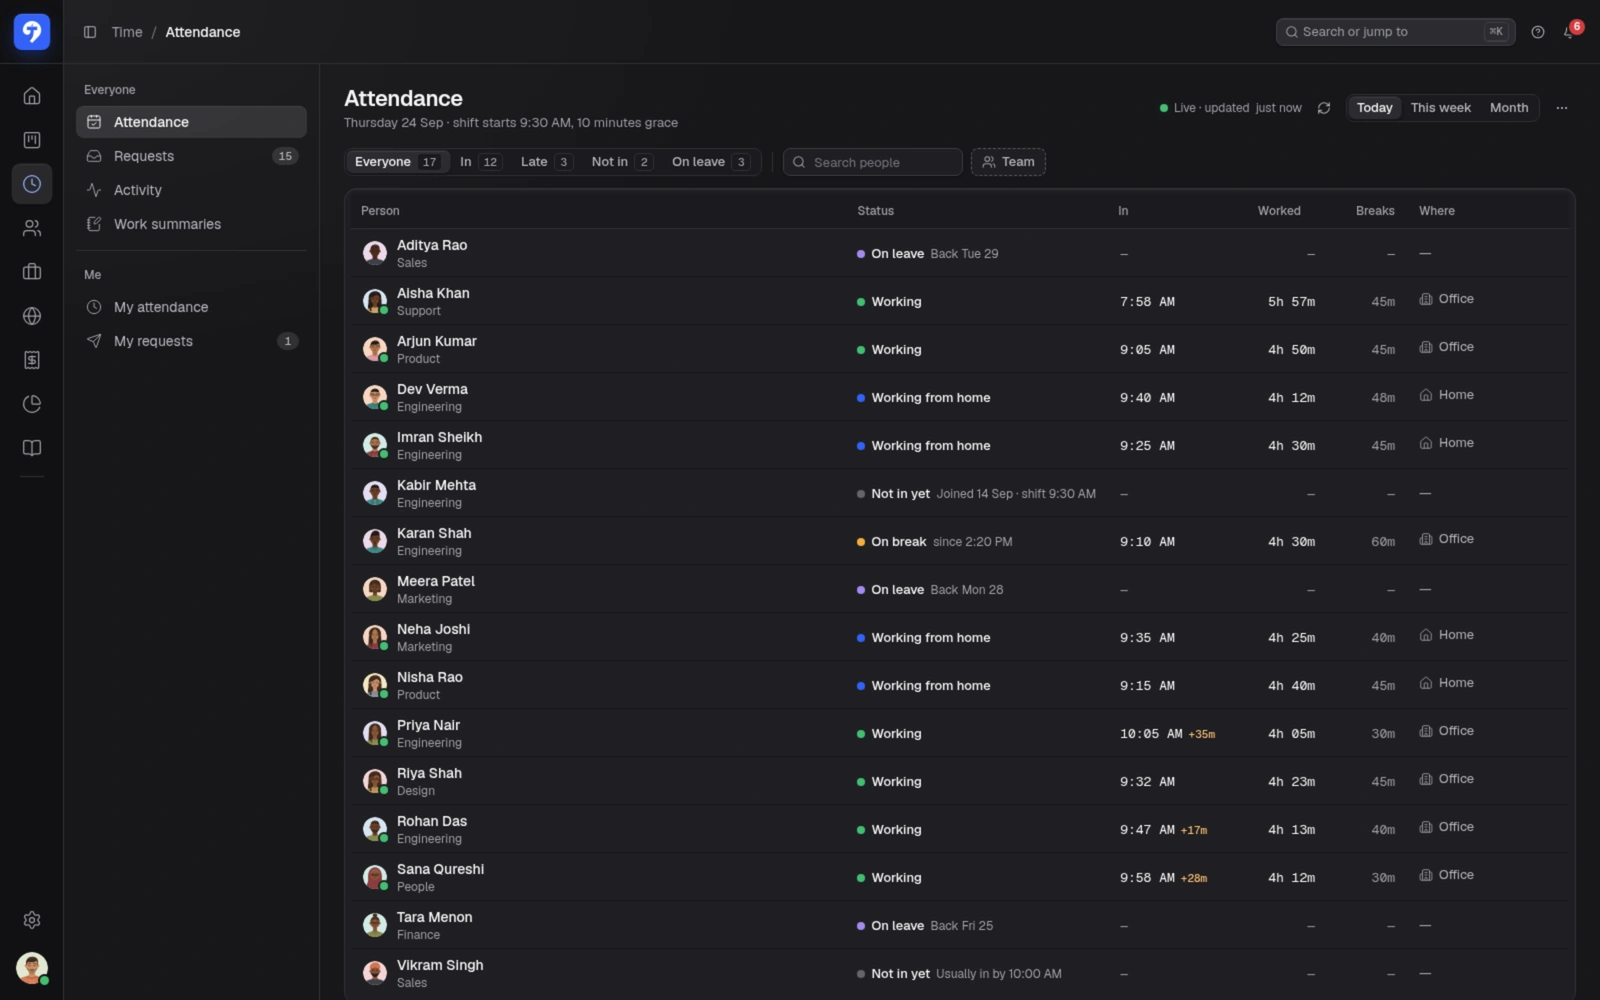The height and width of the screenshot is (1000, 1600).
Task: Filter by On leave
Action: 711,162
